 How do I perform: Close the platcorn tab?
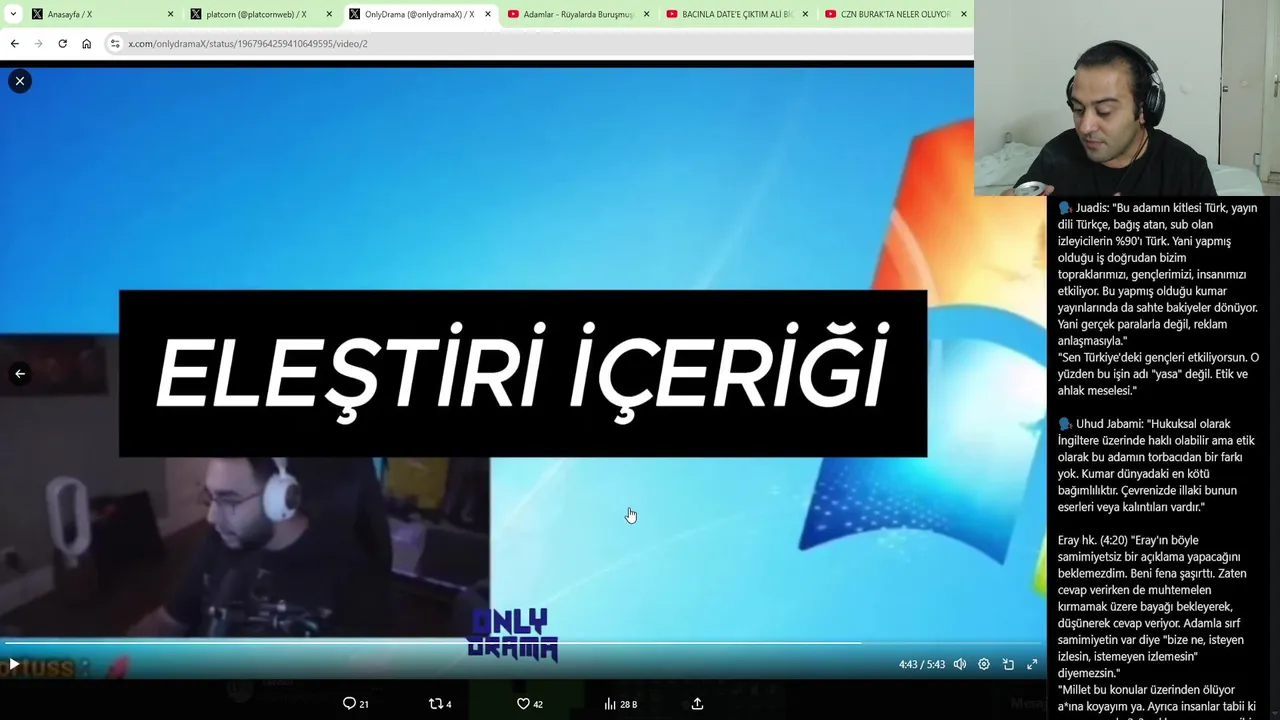[329, 14]
